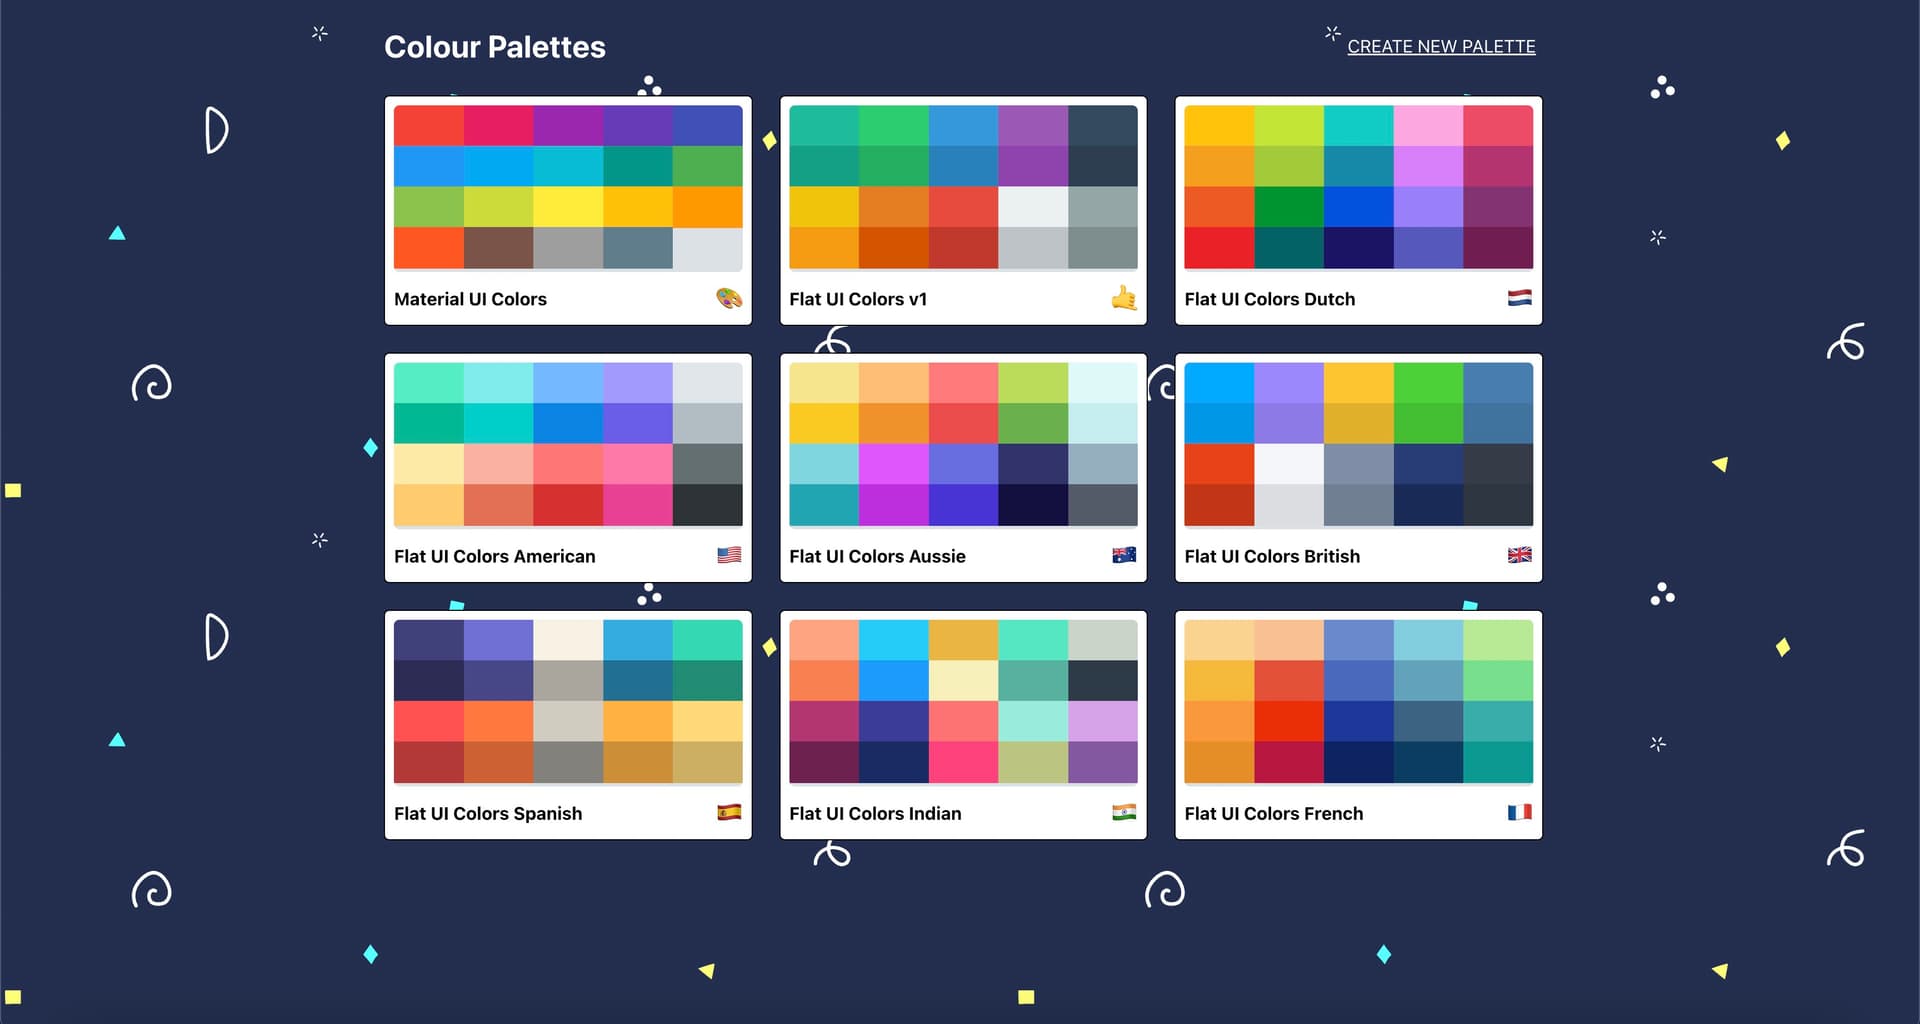Viewport: 1920px width, 1024px height.
Task: Pick the dark navy top-right swatch in Flat UI v1
Action: click(x=1103, y=126)
